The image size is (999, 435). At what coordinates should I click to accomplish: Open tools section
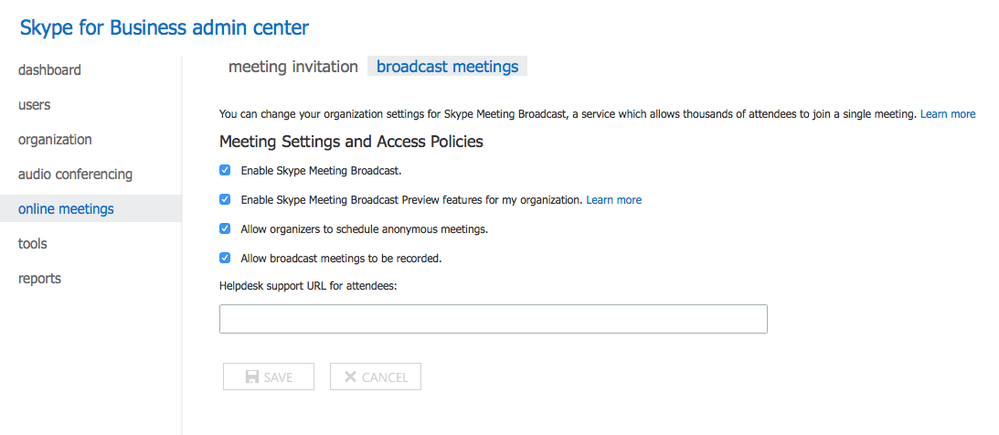point(32,243)
